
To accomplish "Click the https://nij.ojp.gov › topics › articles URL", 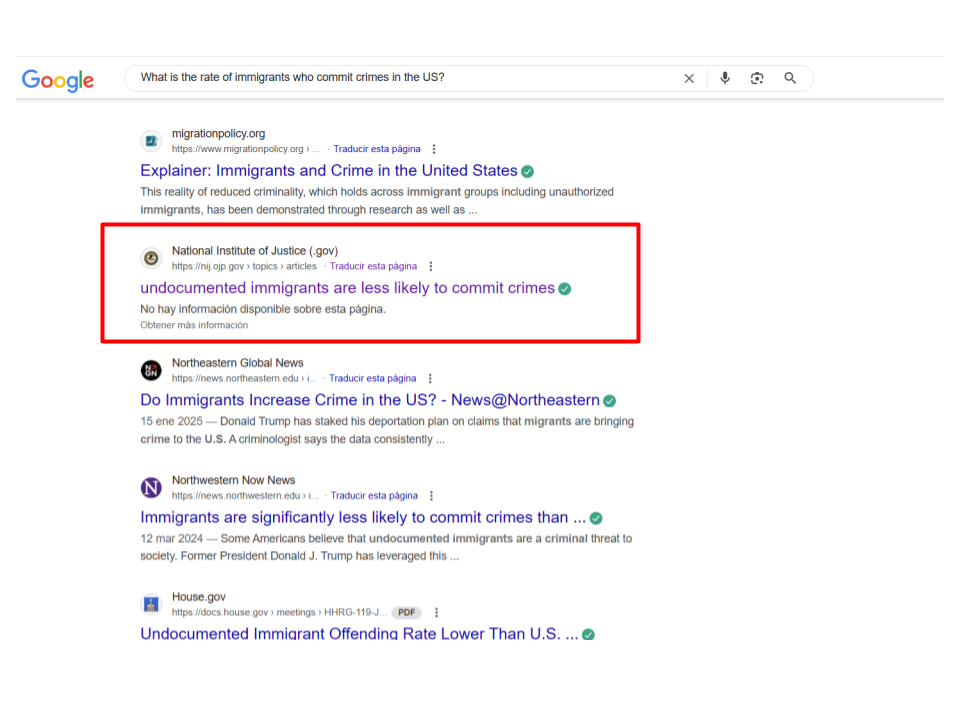I will click(x=244, y=266).
